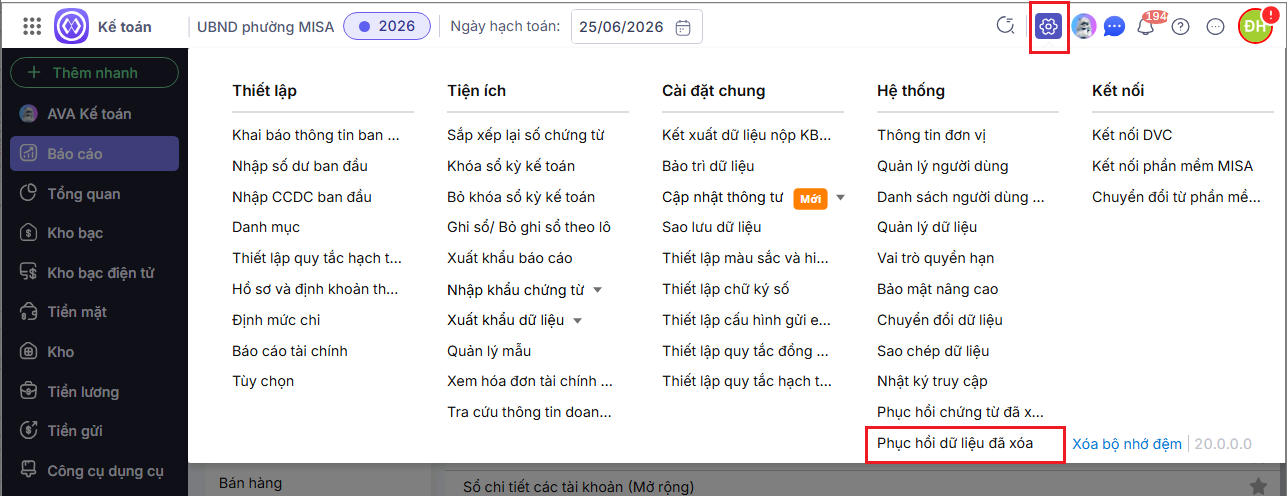Click the Báo cáo sidebar icon
1287x496 pixels.
(x=29, y=154)
